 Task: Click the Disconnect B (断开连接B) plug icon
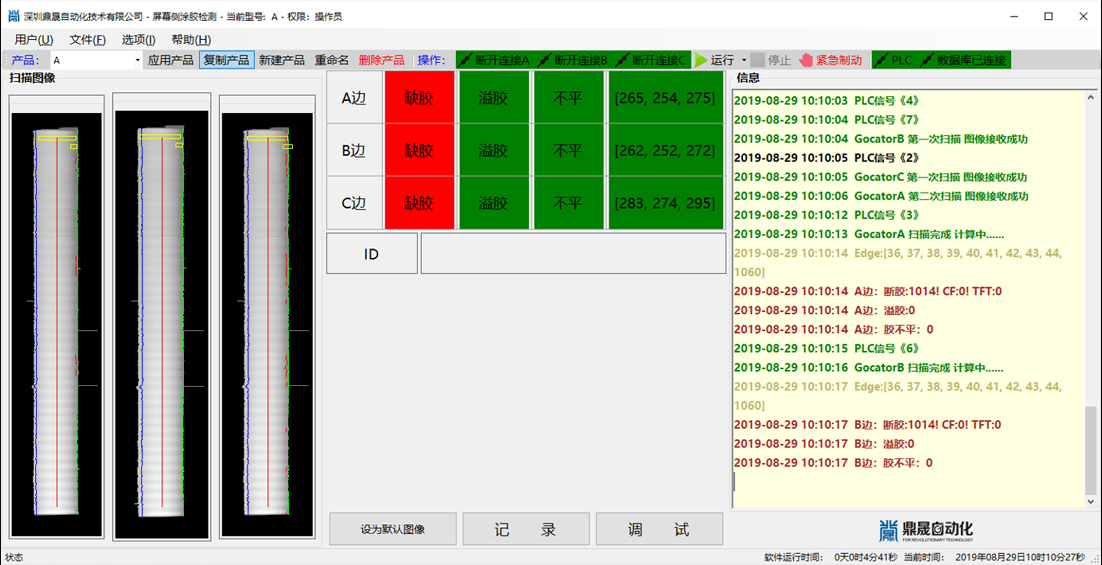[x=544, y=60]
